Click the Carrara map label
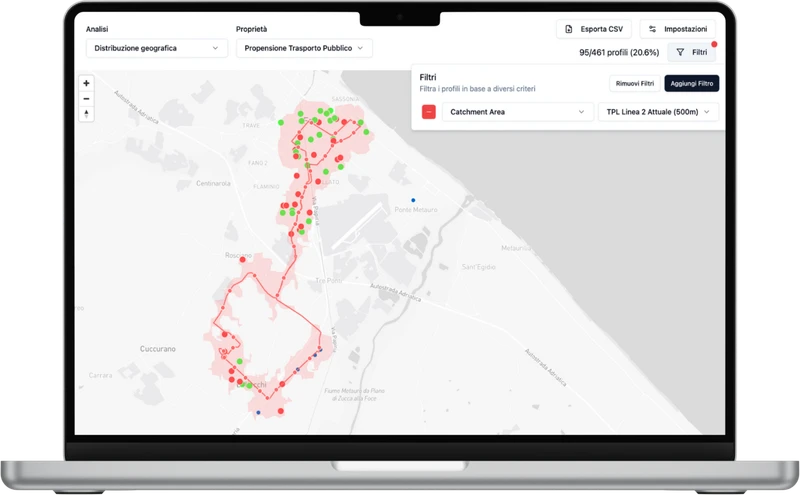 (101, 375)
